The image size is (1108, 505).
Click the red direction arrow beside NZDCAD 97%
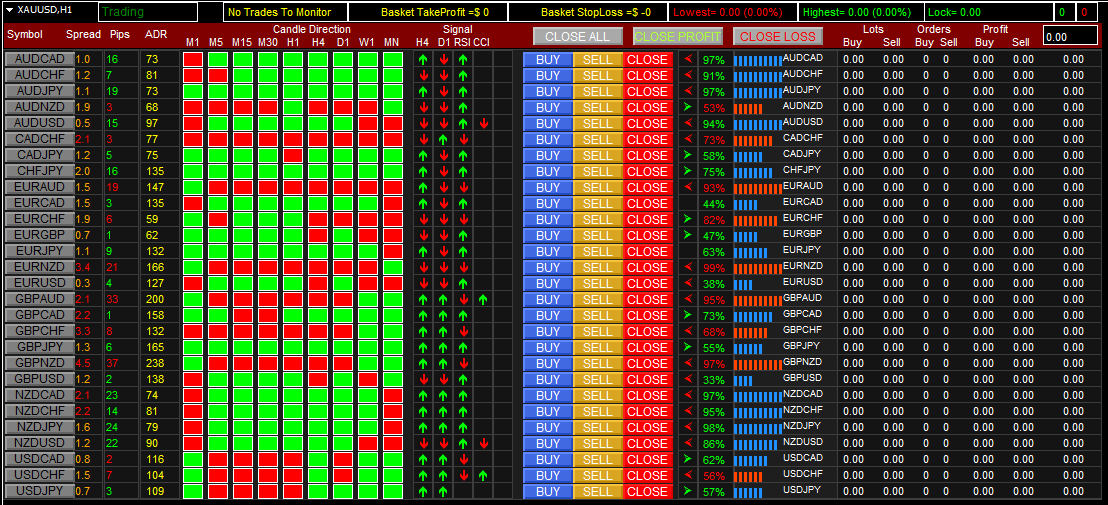[688, 395]
